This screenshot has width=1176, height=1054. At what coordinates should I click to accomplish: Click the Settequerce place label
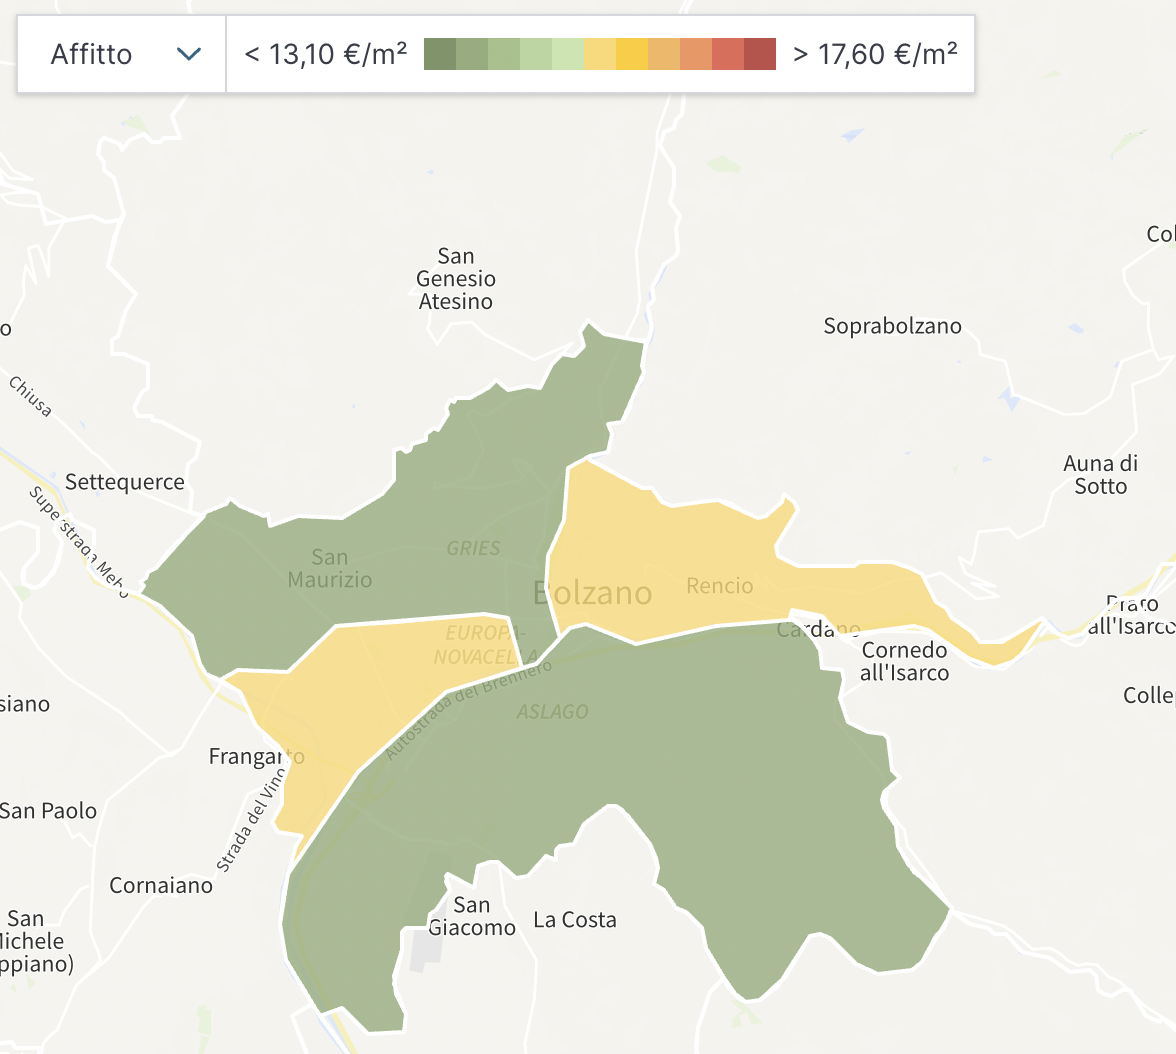click(x=125, y=482)
